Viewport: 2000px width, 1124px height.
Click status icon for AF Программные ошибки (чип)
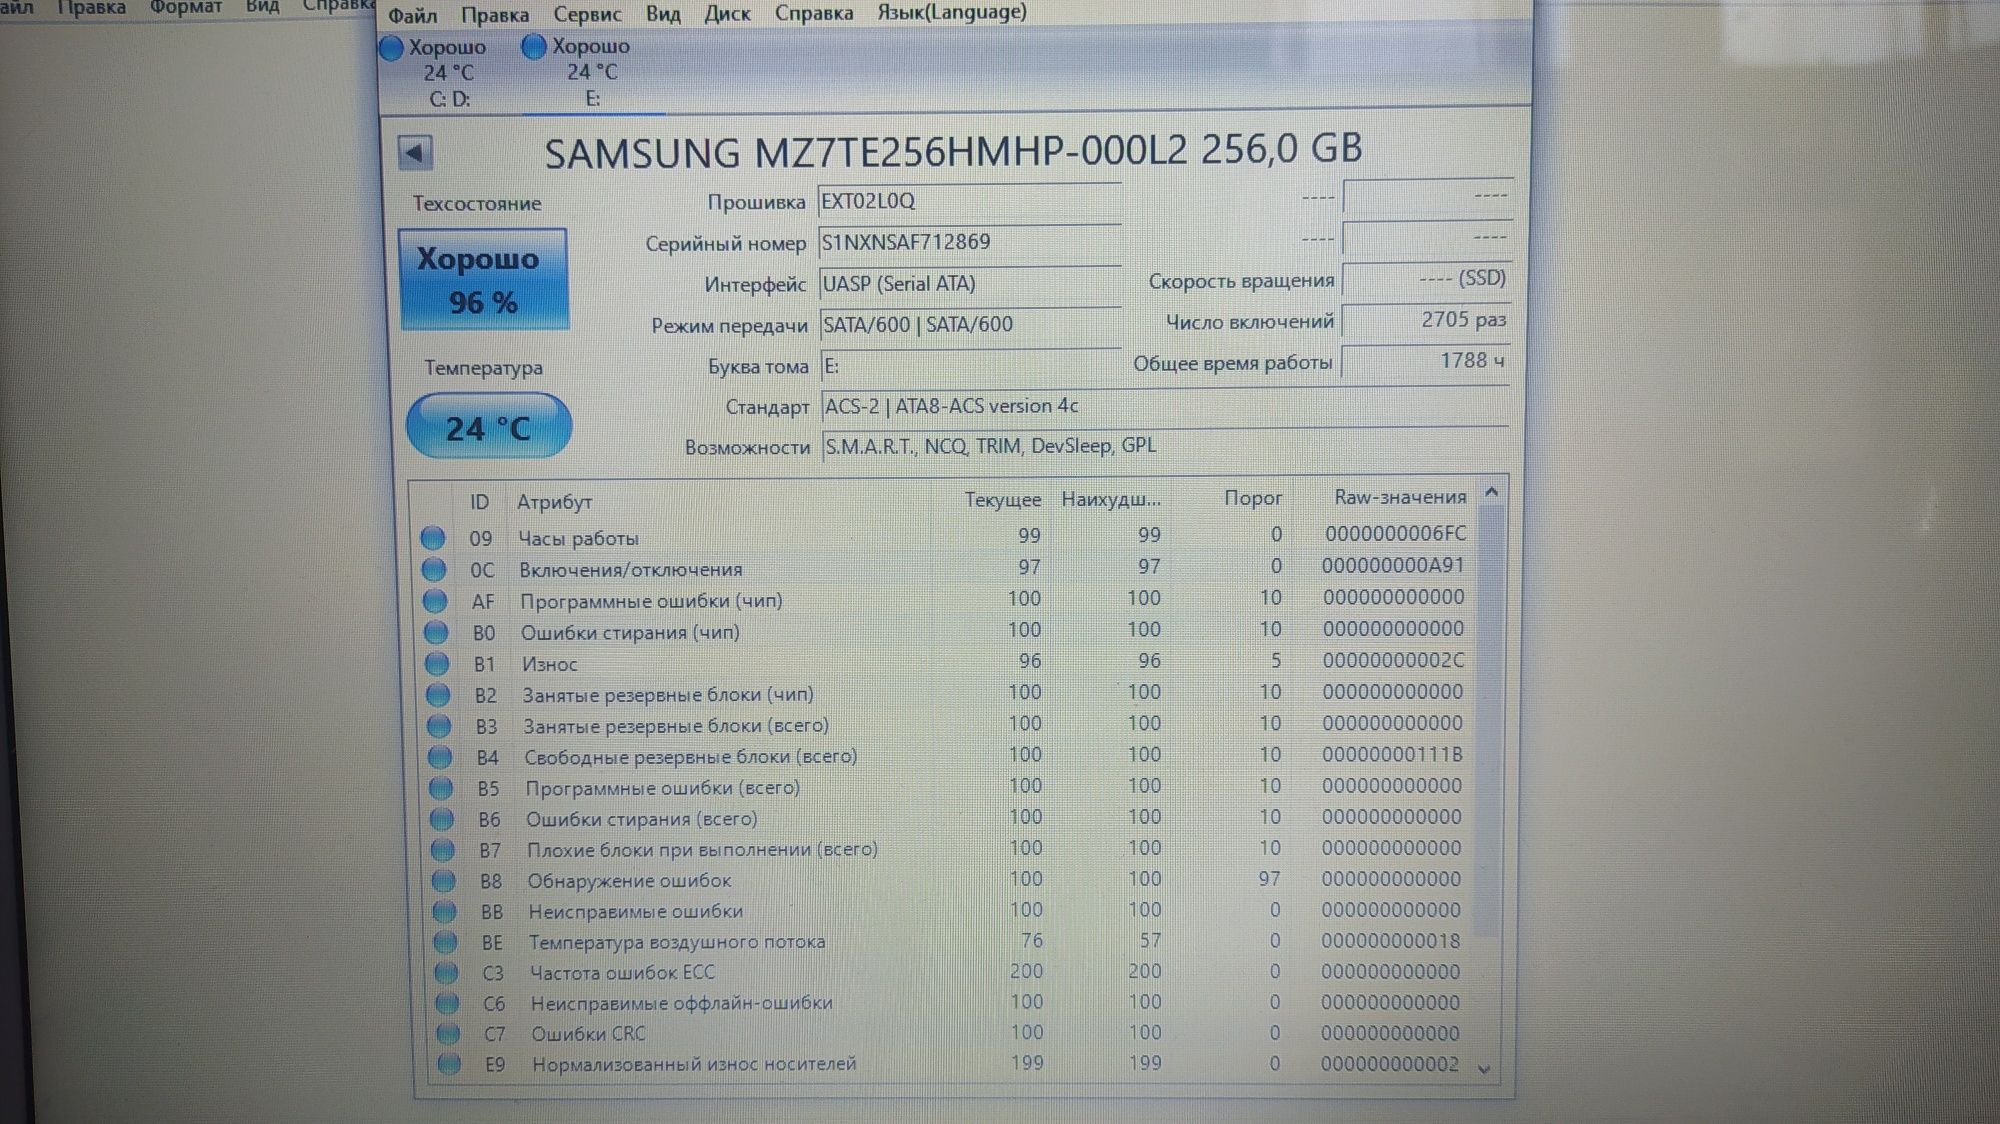pyautogui.click(x=435, y=601)
